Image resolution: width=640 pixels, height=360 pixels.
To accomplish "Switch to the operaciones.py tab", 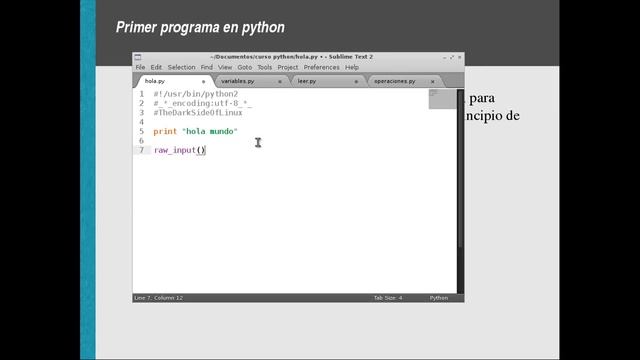I will (x=404, y=81).
